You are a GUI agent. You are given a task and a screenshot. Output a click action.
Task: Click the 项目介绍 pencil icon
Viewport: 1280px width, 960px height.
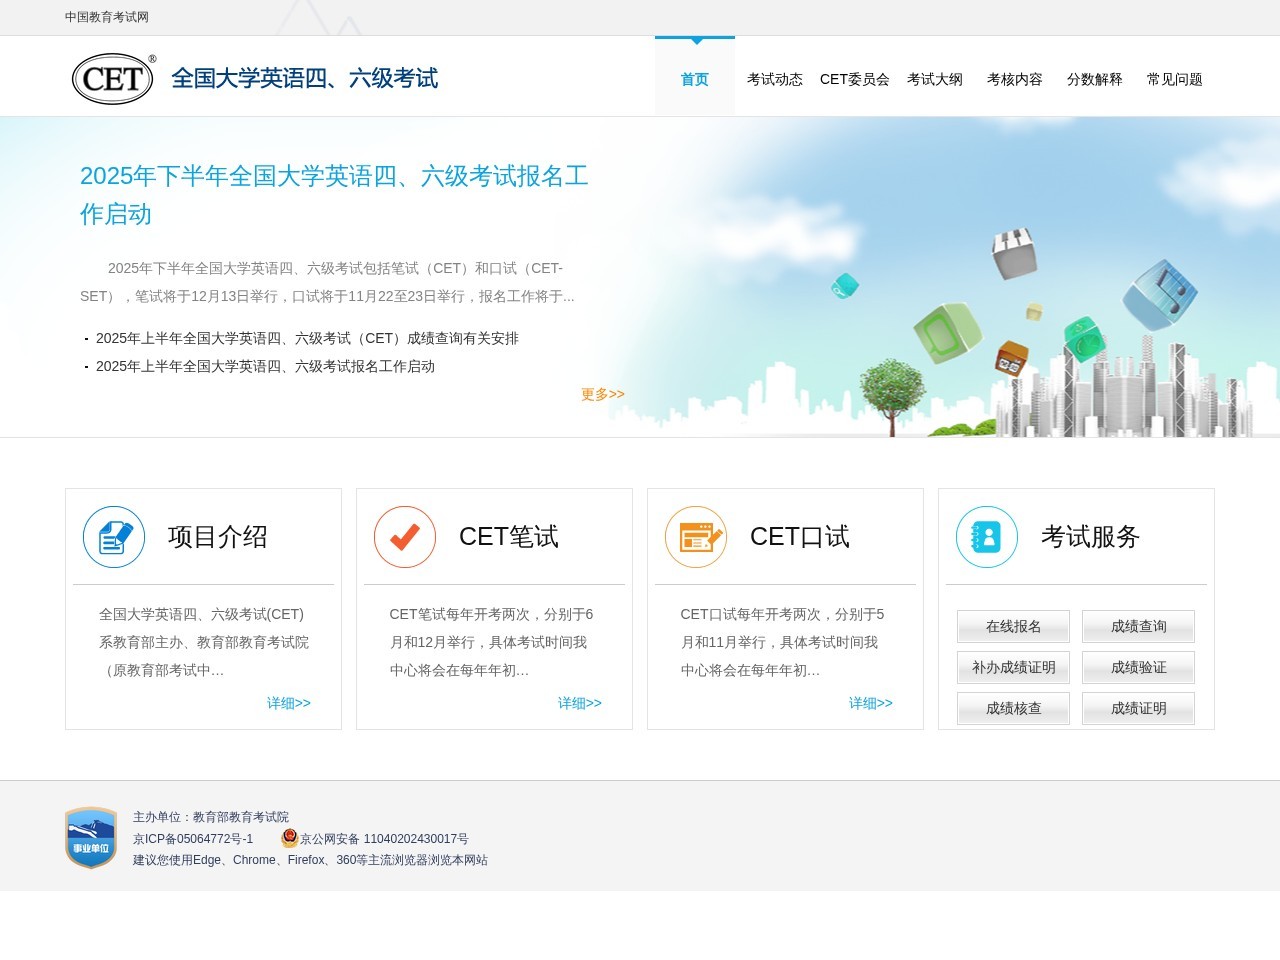click(113, 536)
